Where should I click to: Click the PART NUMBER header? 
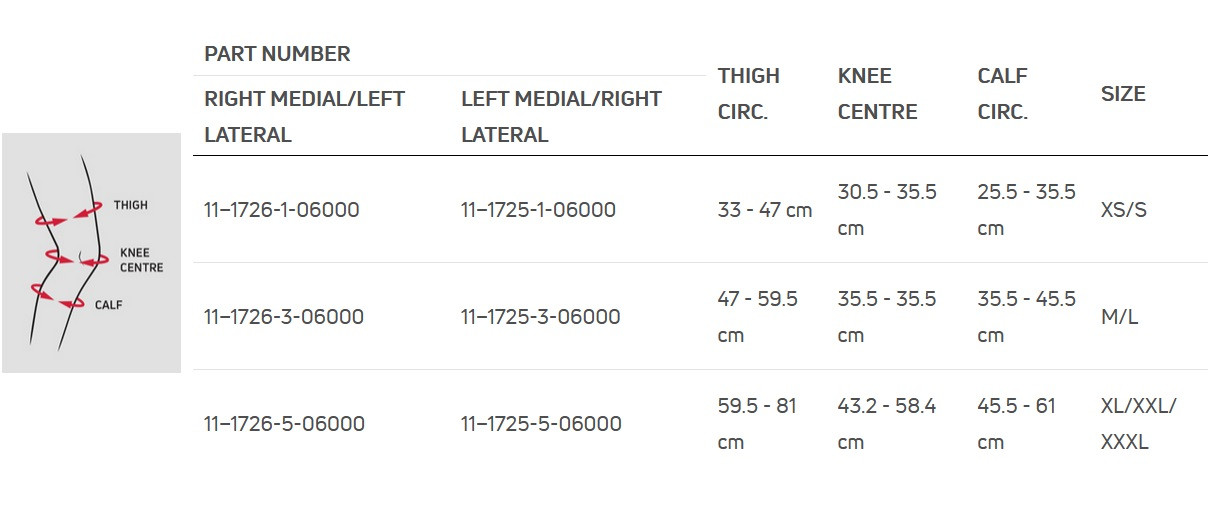277,54
